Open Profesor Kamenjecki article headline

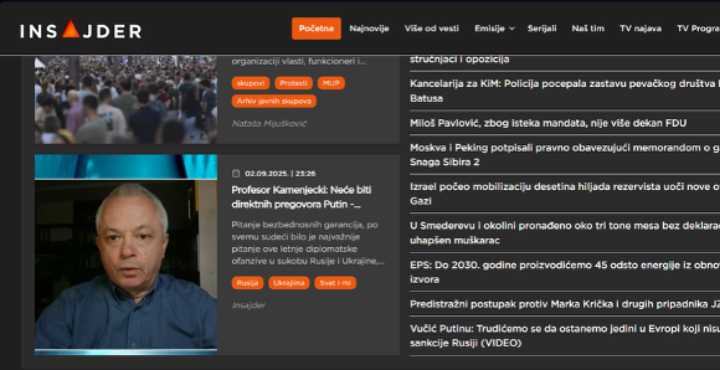click(301, 197)
